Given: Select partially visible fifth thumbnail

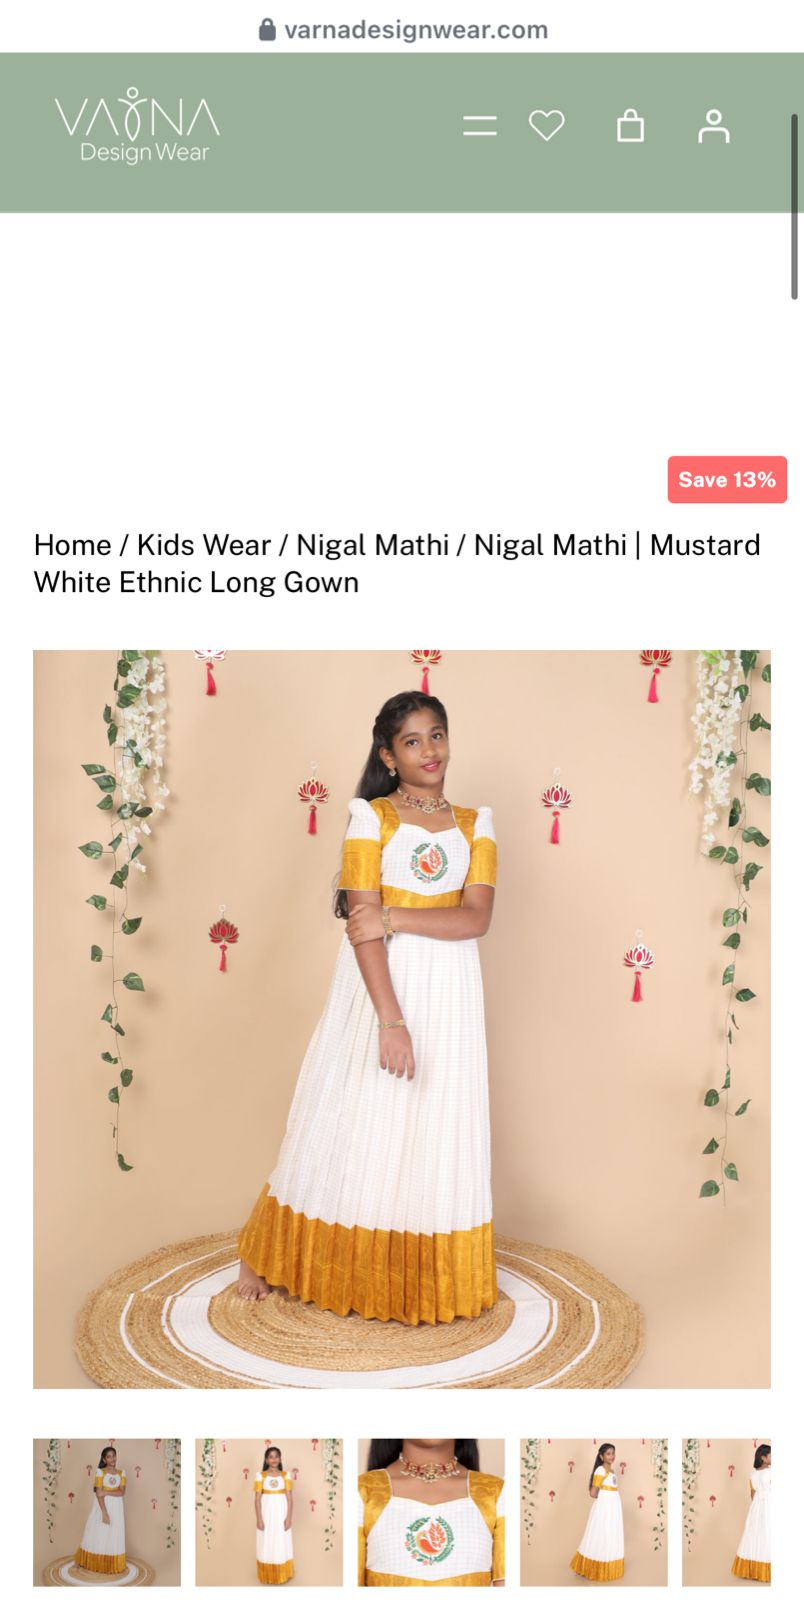Looking at the screenshot, I should click(x=727, y=1512).
